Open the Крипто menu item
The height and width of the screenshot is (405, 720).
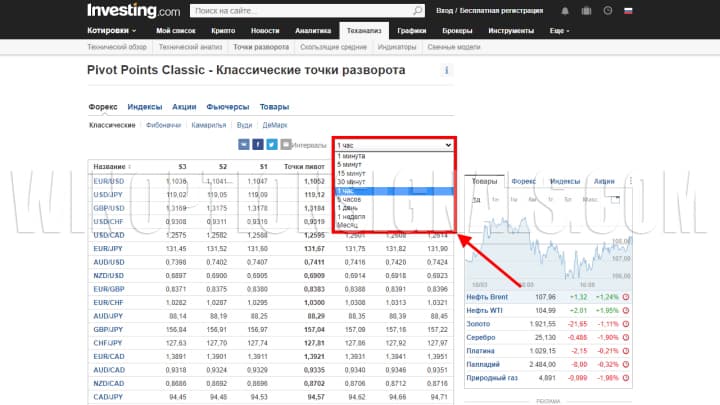[223, 31]
